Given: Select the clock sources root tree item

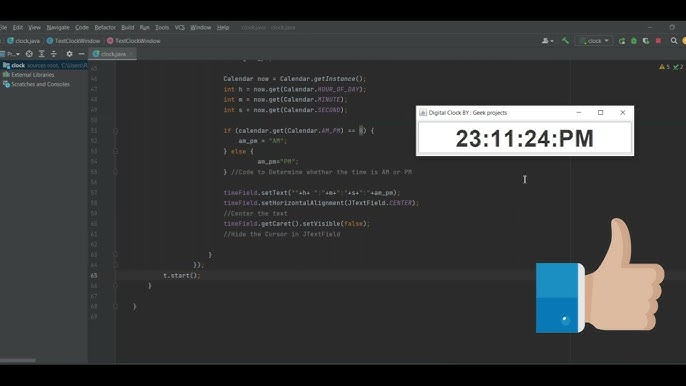Looking at the screenshot, I should (44, 65).
